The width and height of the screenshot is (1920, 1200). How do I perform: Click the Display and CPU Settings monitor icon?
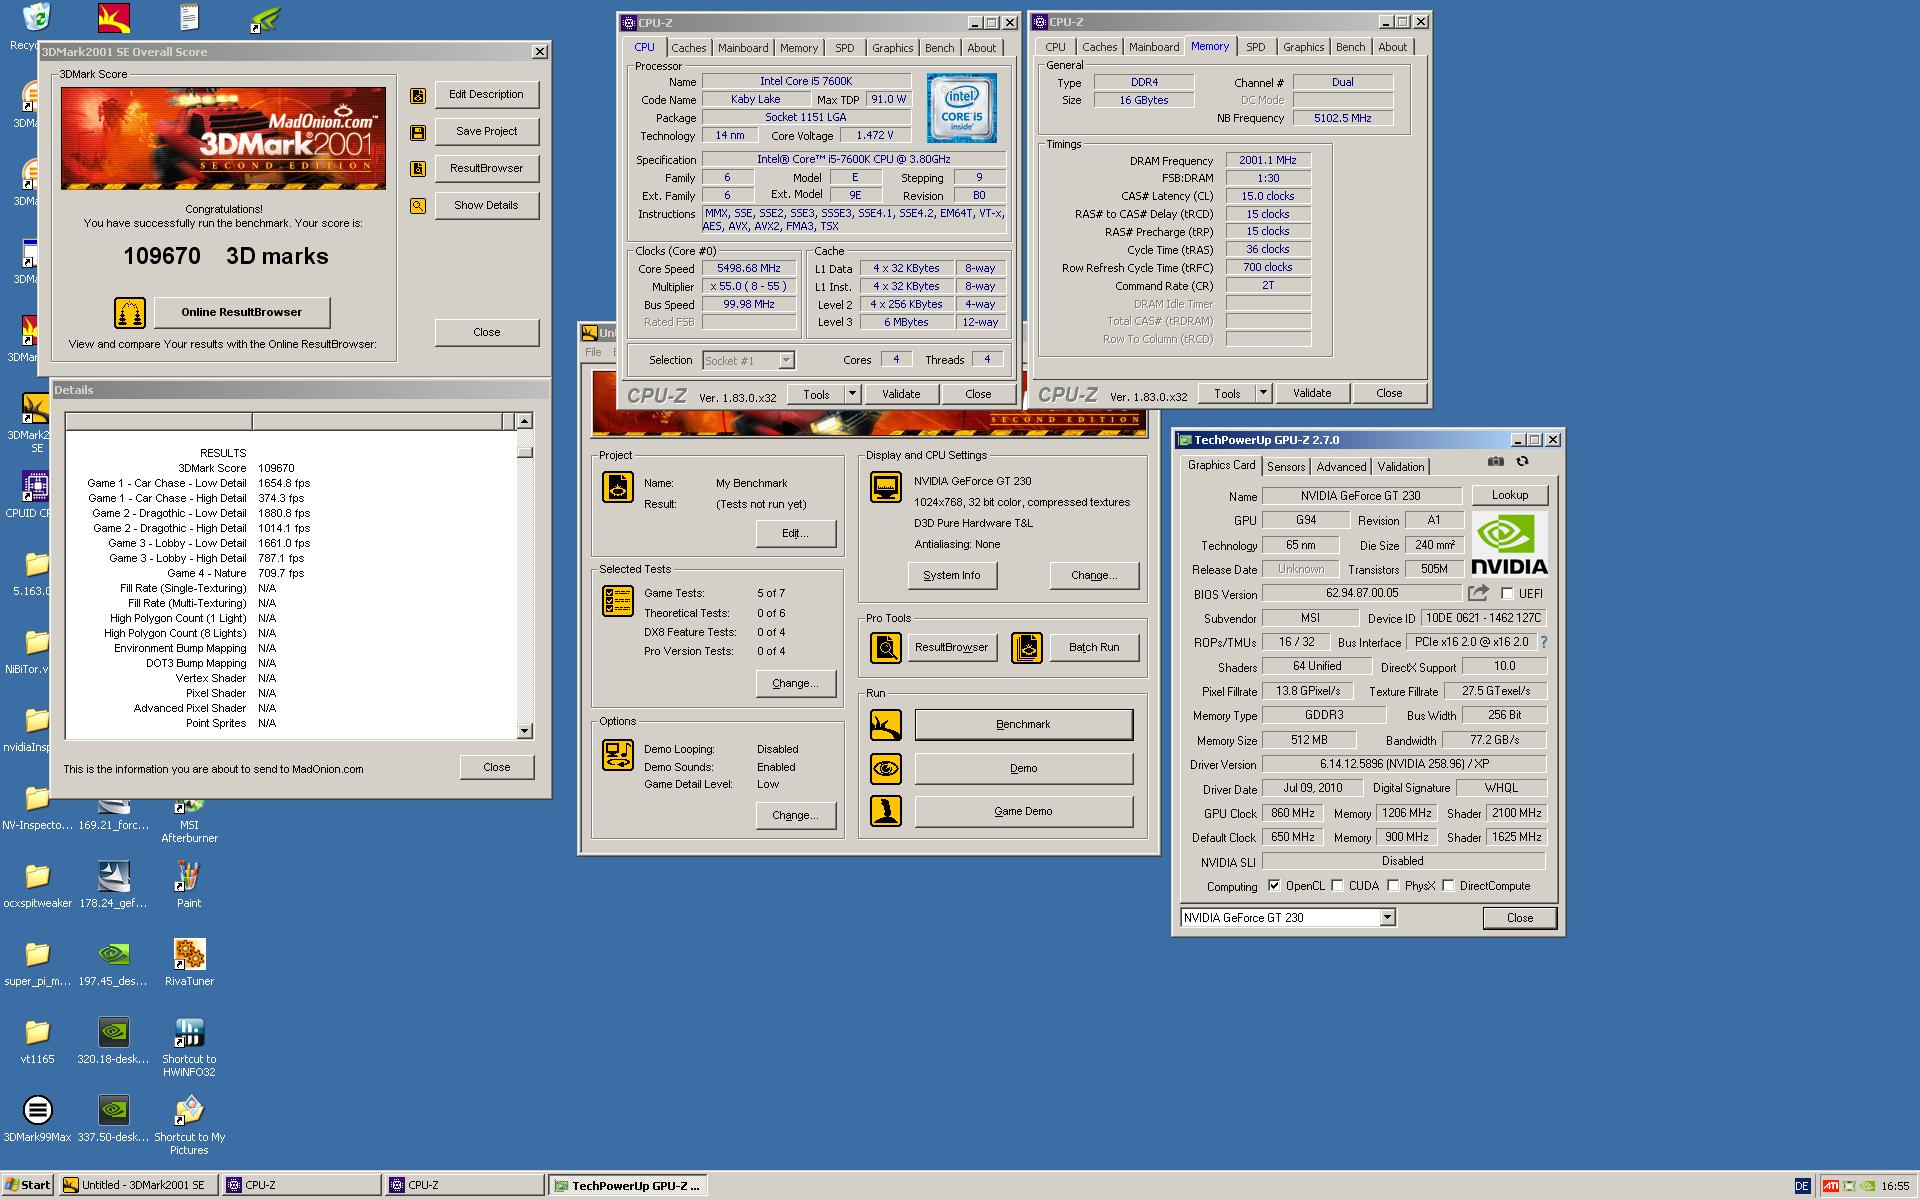[x=886, y=487]
